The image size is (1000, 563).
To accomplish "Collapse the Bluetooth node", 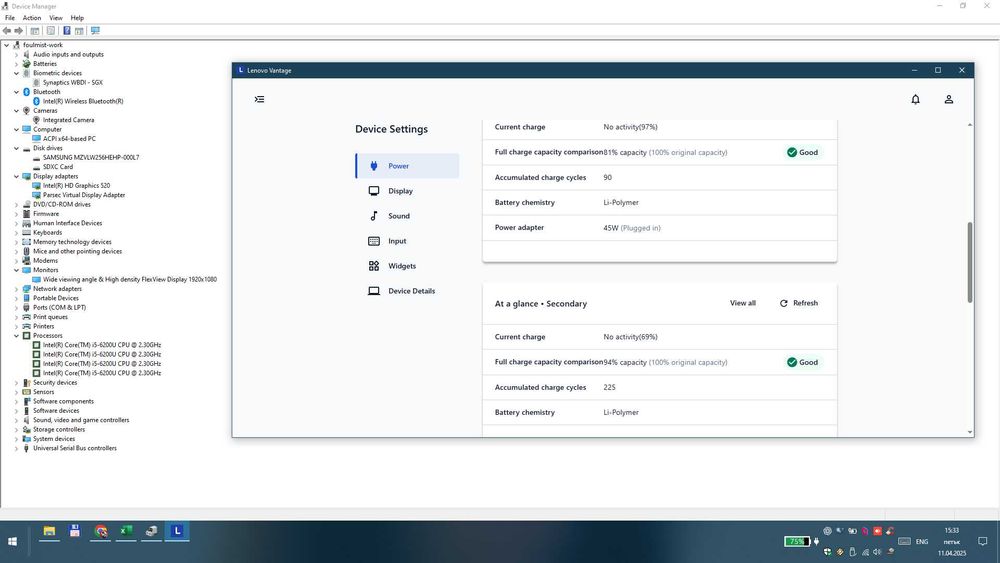I will pyautogui.click(x=17, y=92).
